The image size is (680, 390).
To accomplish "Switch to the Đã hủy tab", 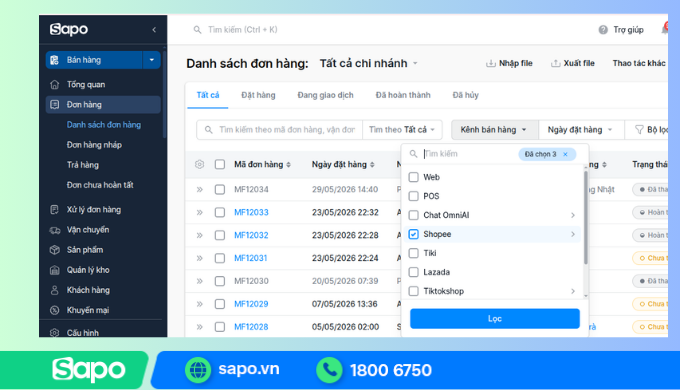I will (465, 95).
